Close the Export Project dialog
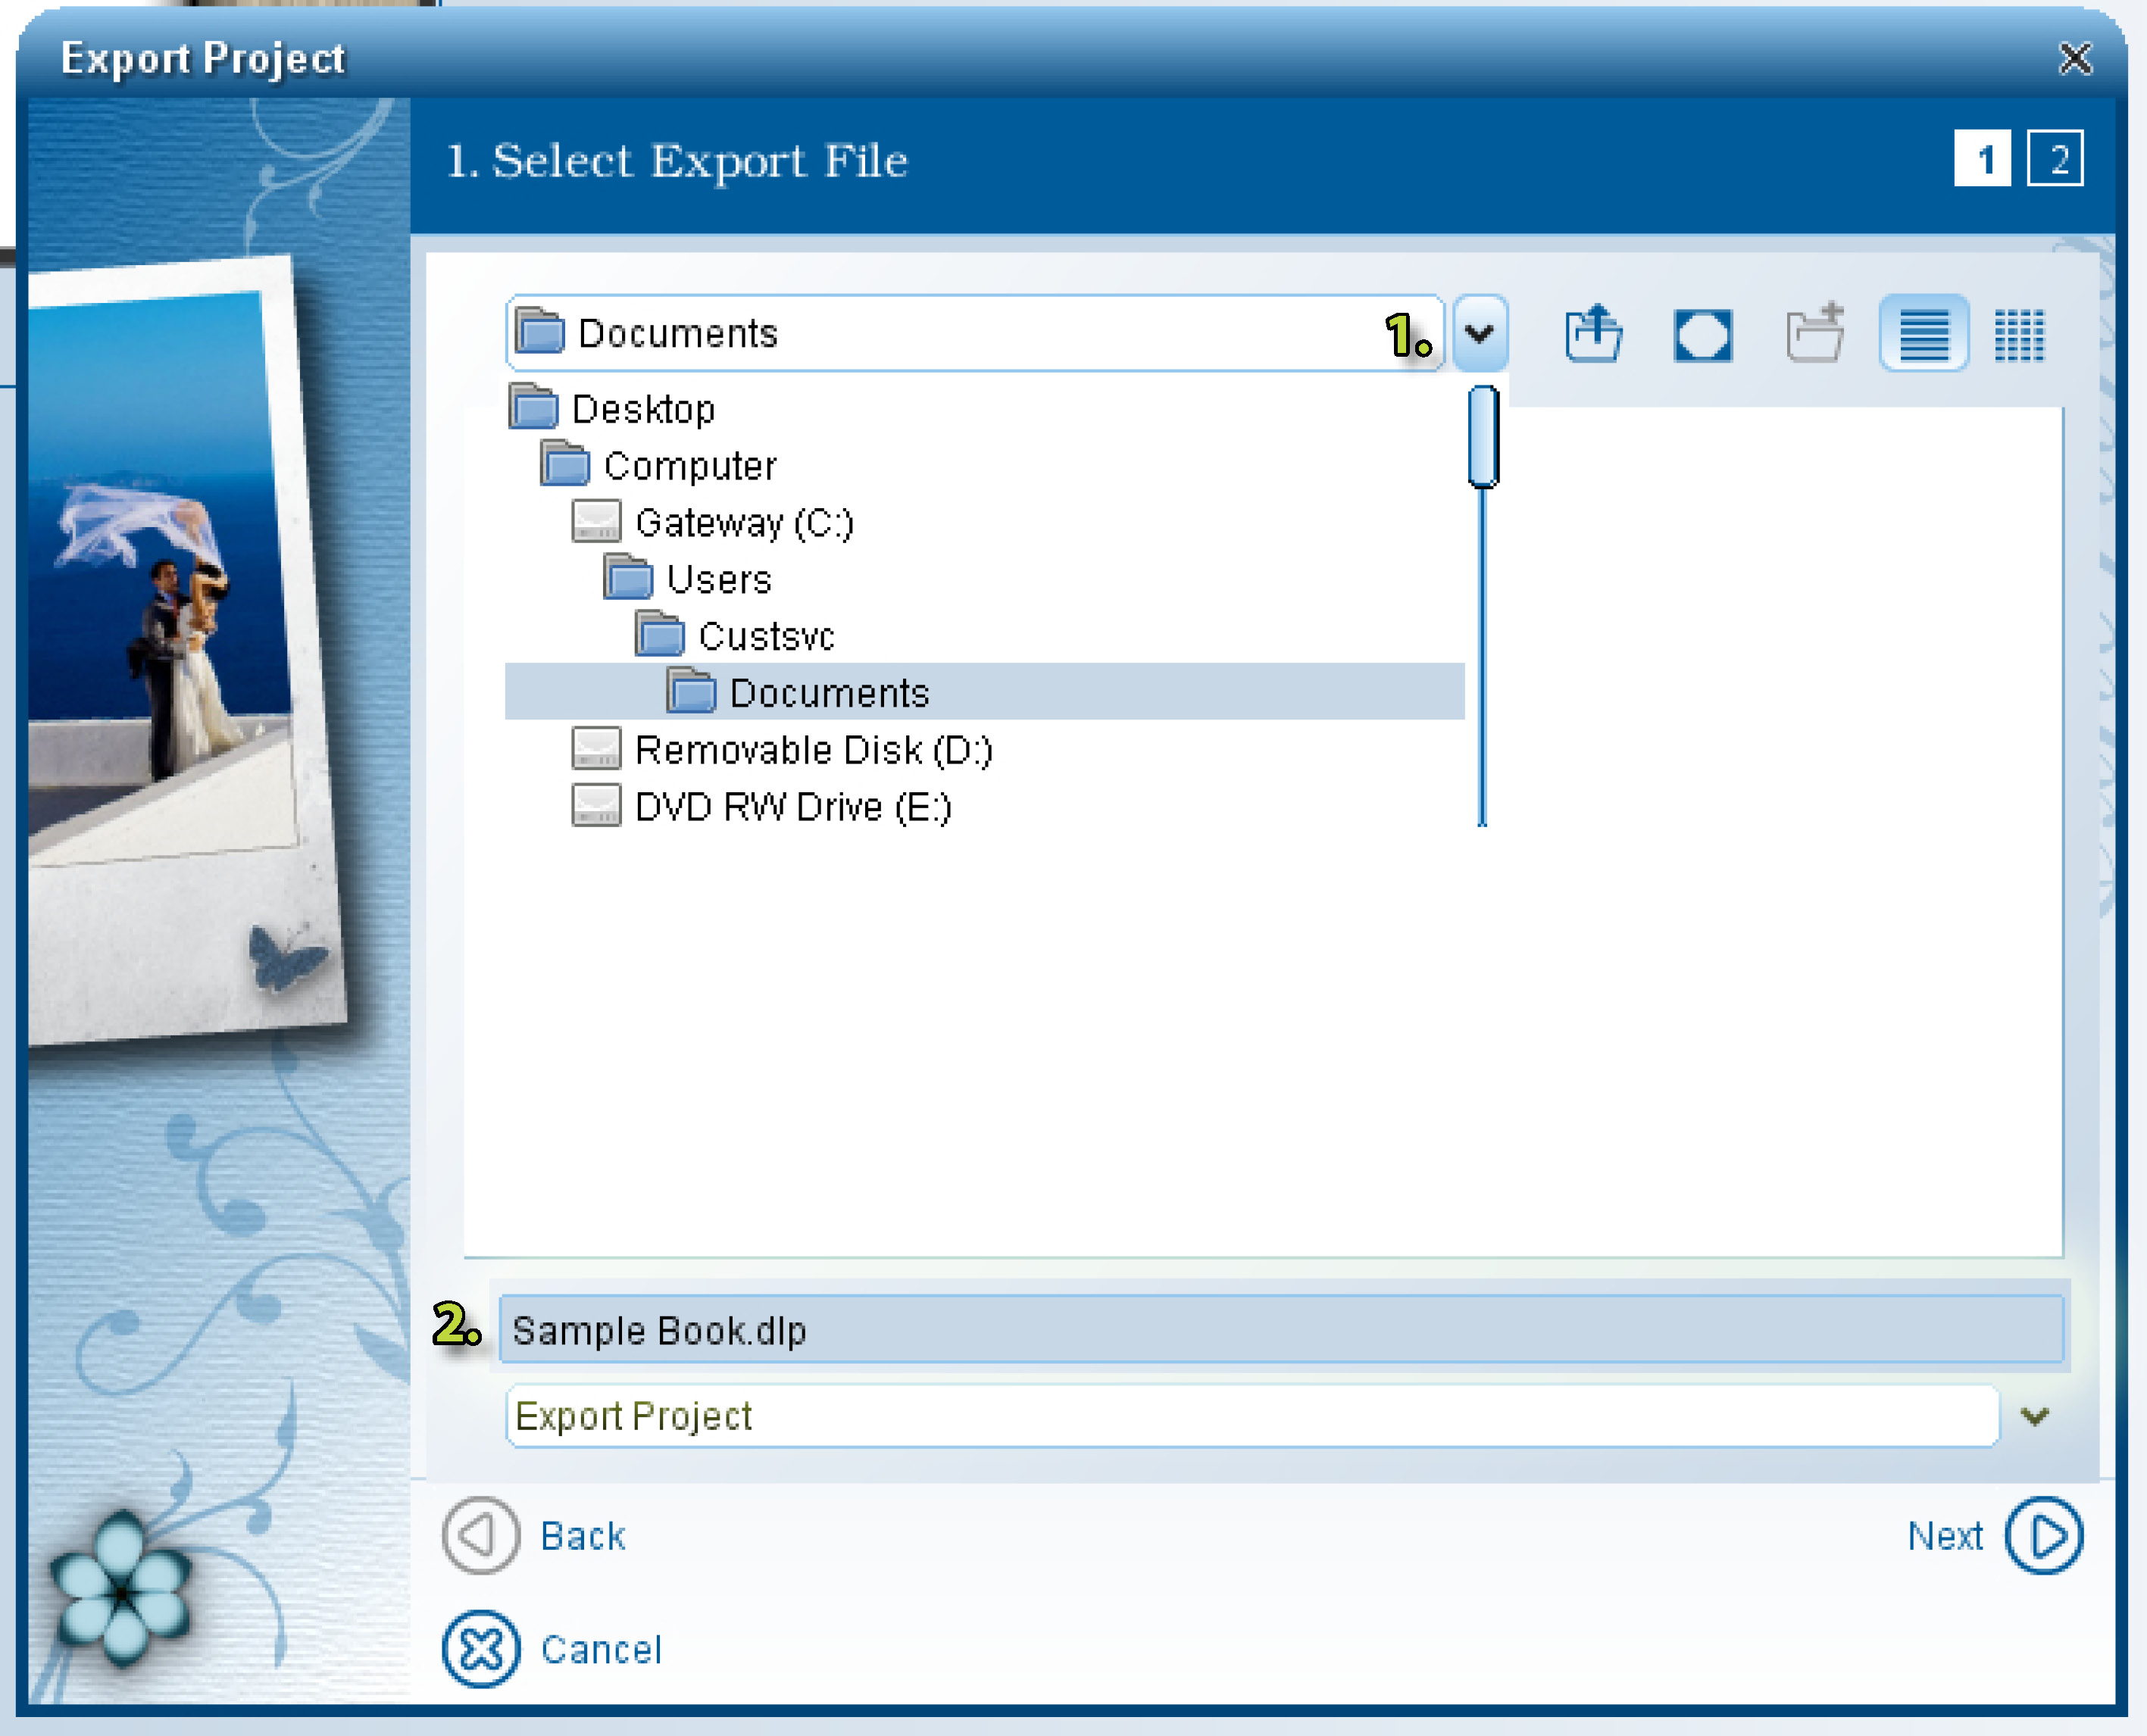2147x1736 pixels. (2075, 59)
